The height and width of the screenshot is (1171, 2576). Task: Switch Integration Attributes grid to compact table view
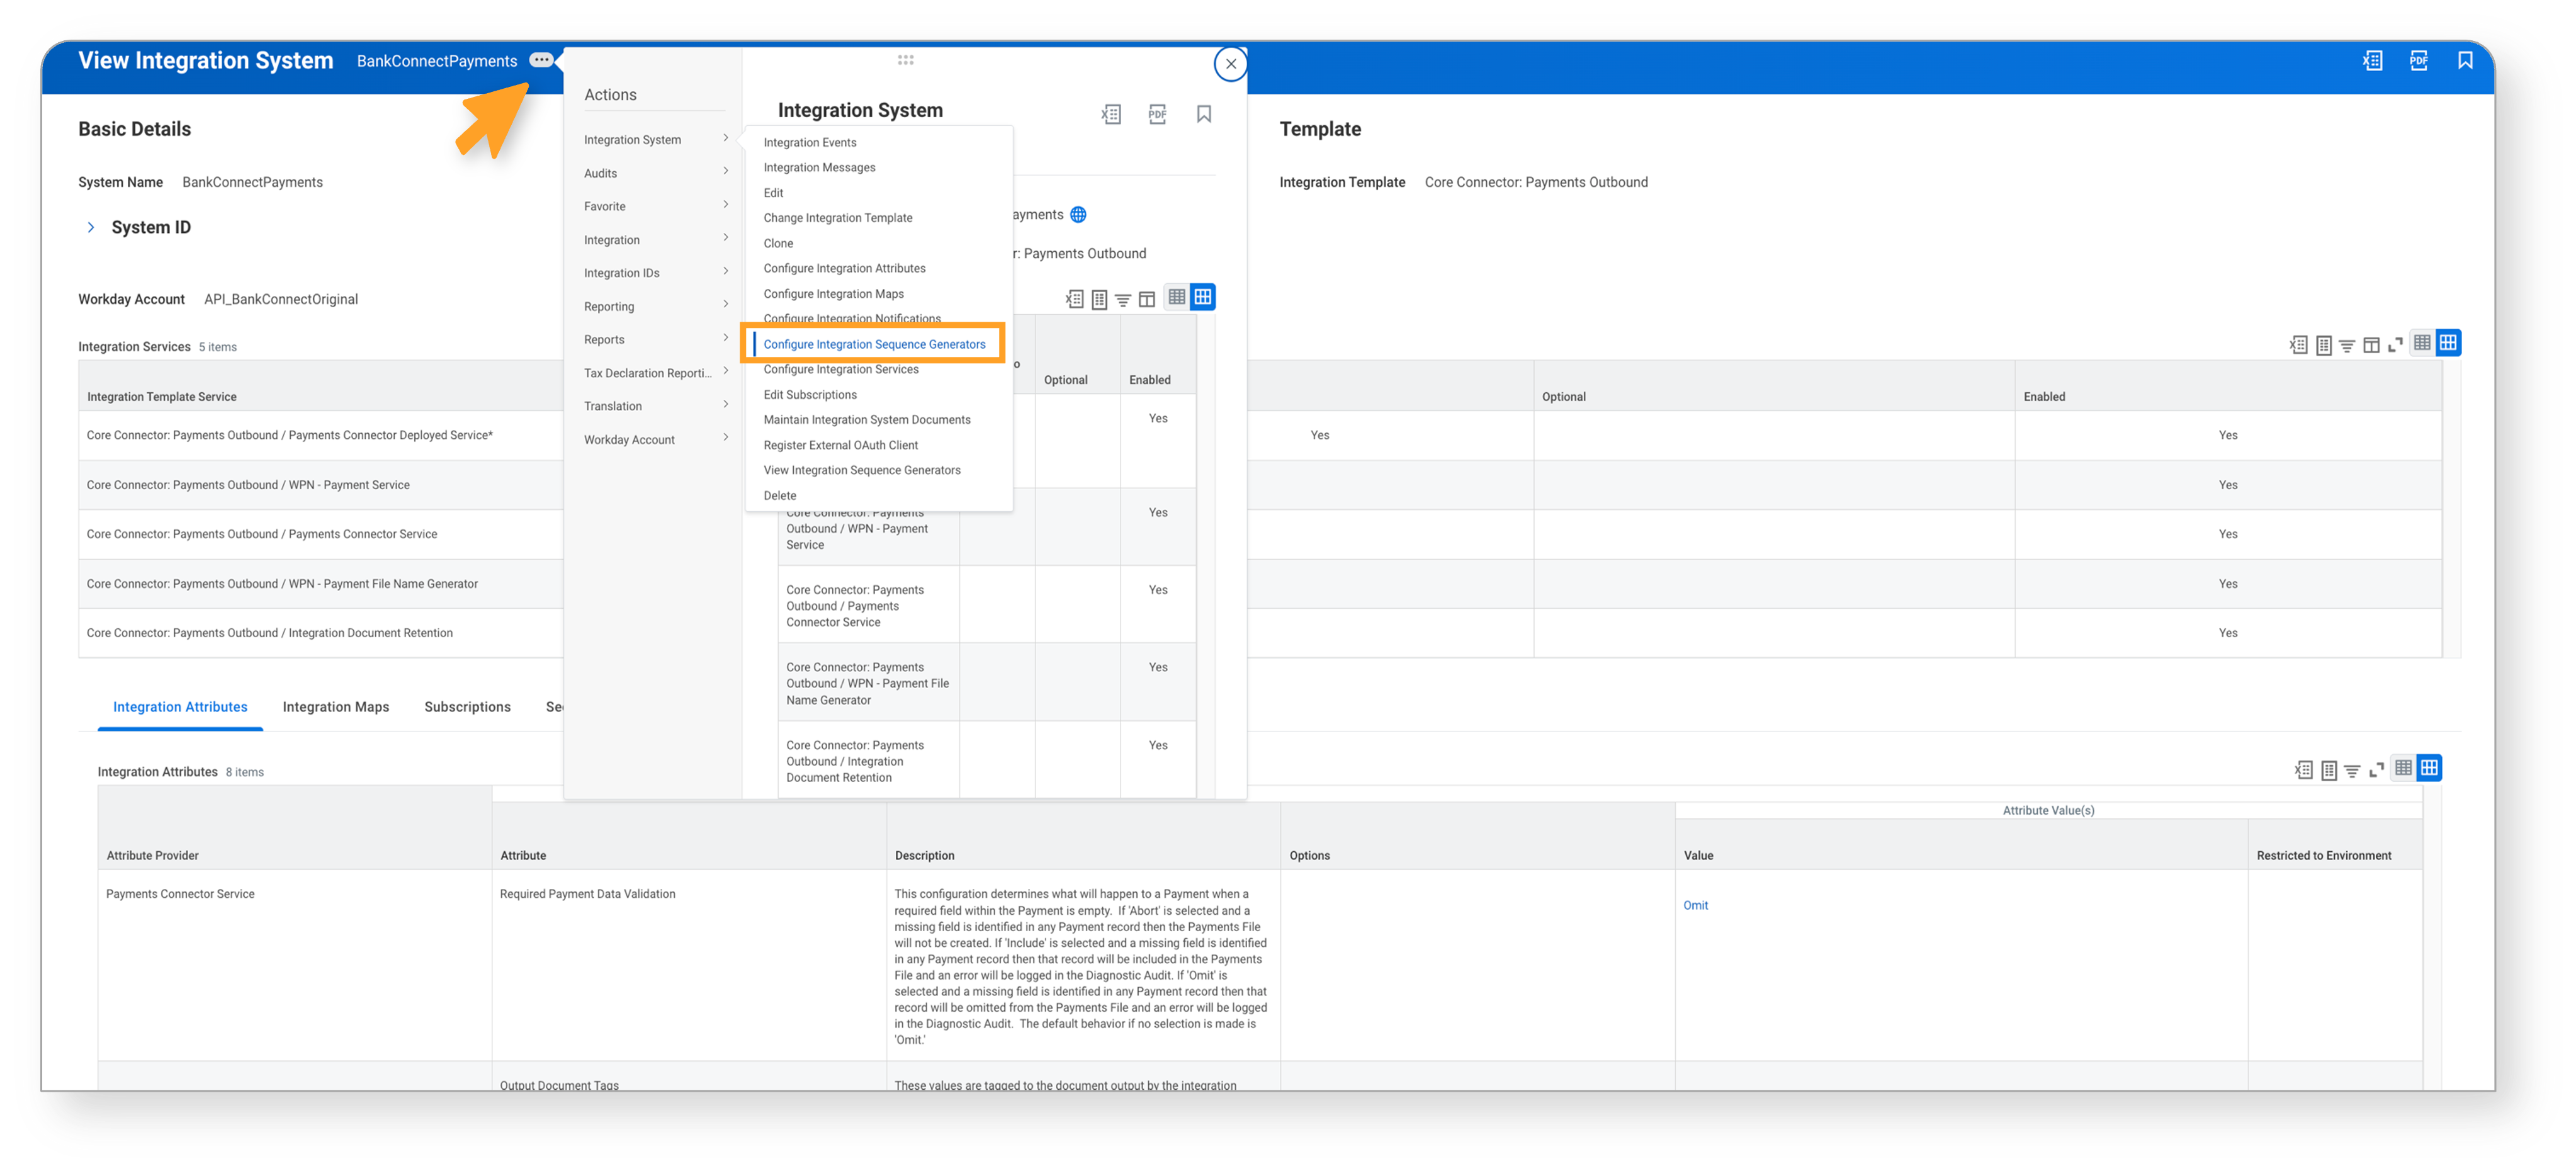[2403, 768]
